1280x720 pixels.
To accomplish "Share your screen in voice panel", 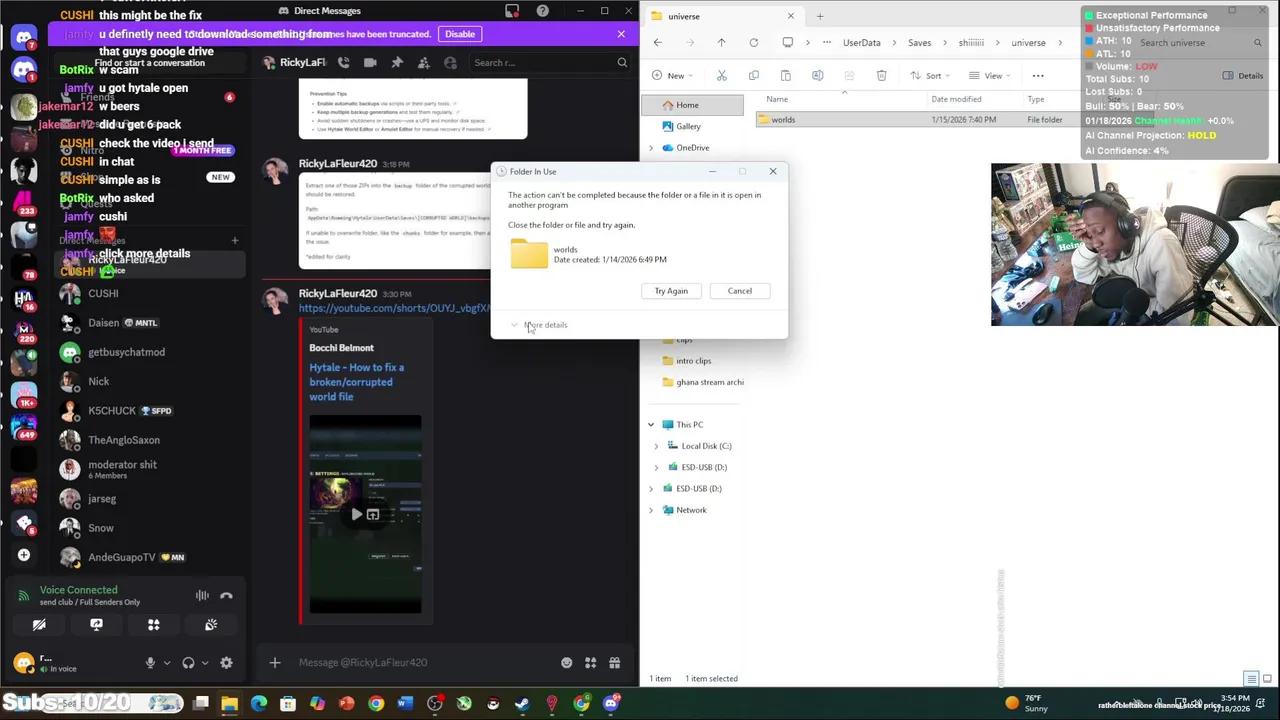I will (x=96, y=625).
